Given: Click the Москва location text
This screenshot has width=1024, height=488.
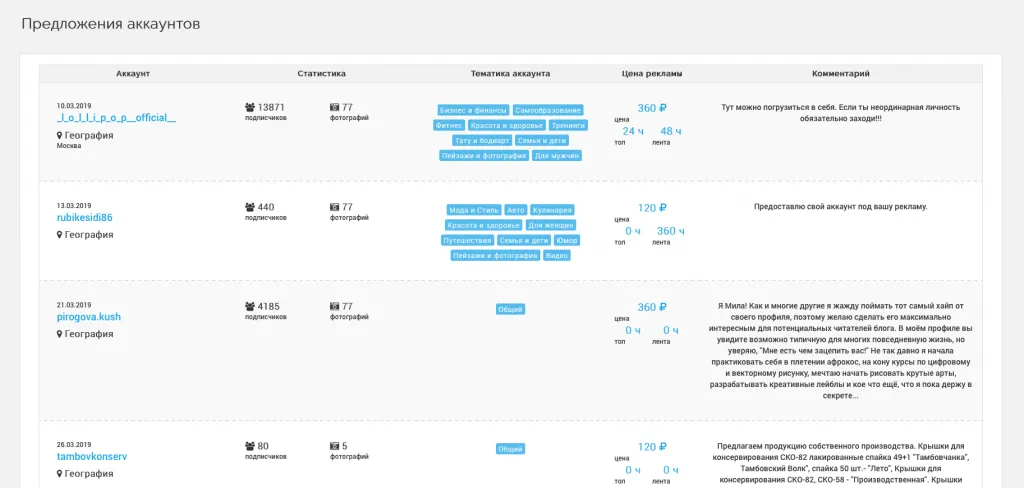Looking at the screenshot, I should click(x=69, y=146).
